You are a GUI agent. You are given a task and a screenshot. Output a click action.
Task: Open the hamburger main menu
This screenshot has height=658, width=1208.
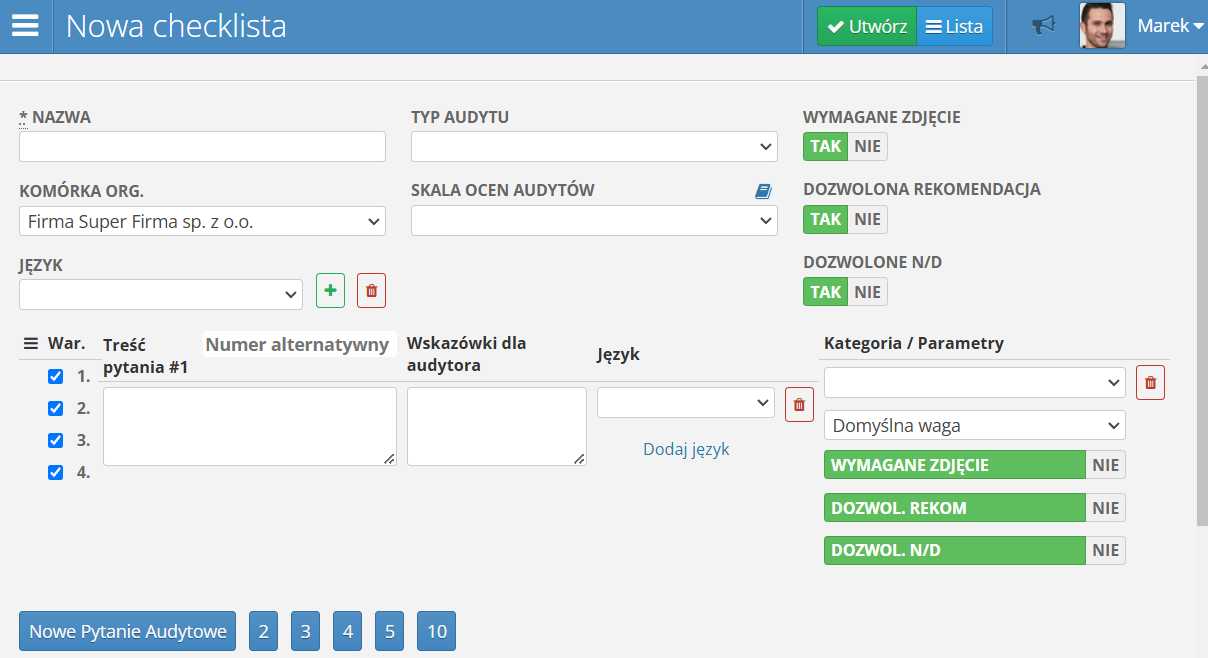[x=25, y=26]
